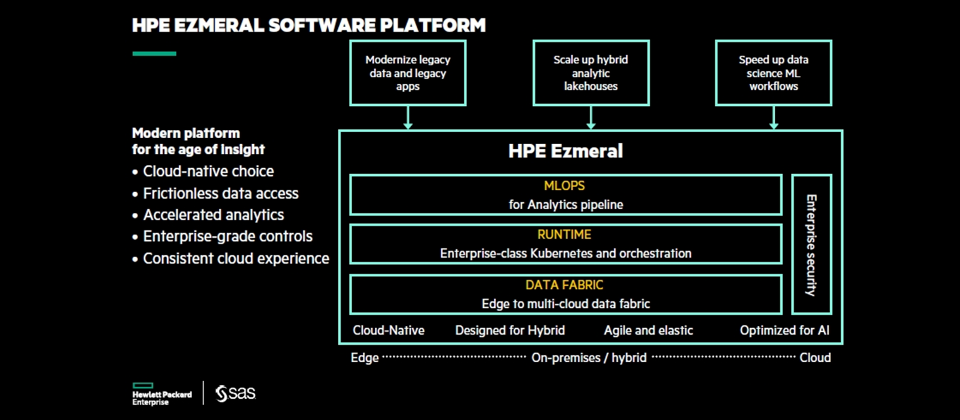Click the Edge label on the spectrum line
The width and height of the screenshot is (960, 420).
(364, 357)
